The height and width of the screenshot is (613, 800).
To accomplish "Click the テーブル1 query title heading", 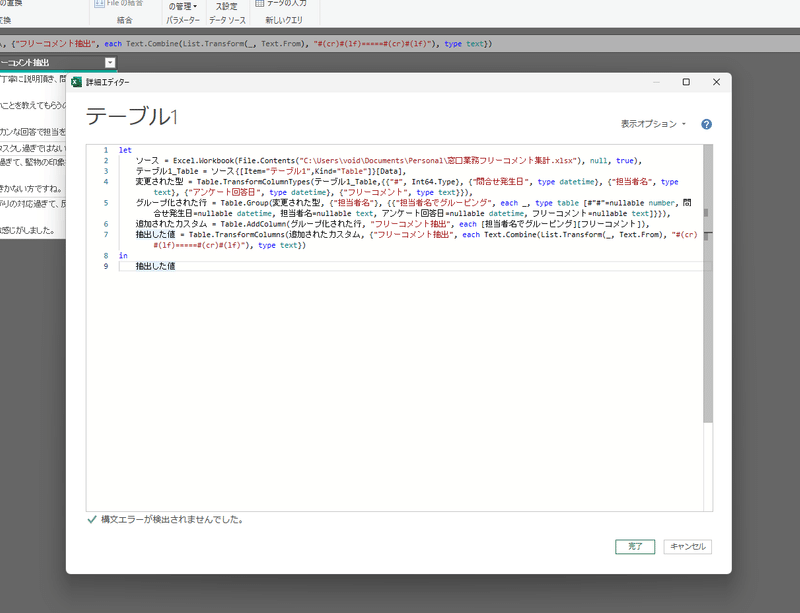I will [132, 117].
